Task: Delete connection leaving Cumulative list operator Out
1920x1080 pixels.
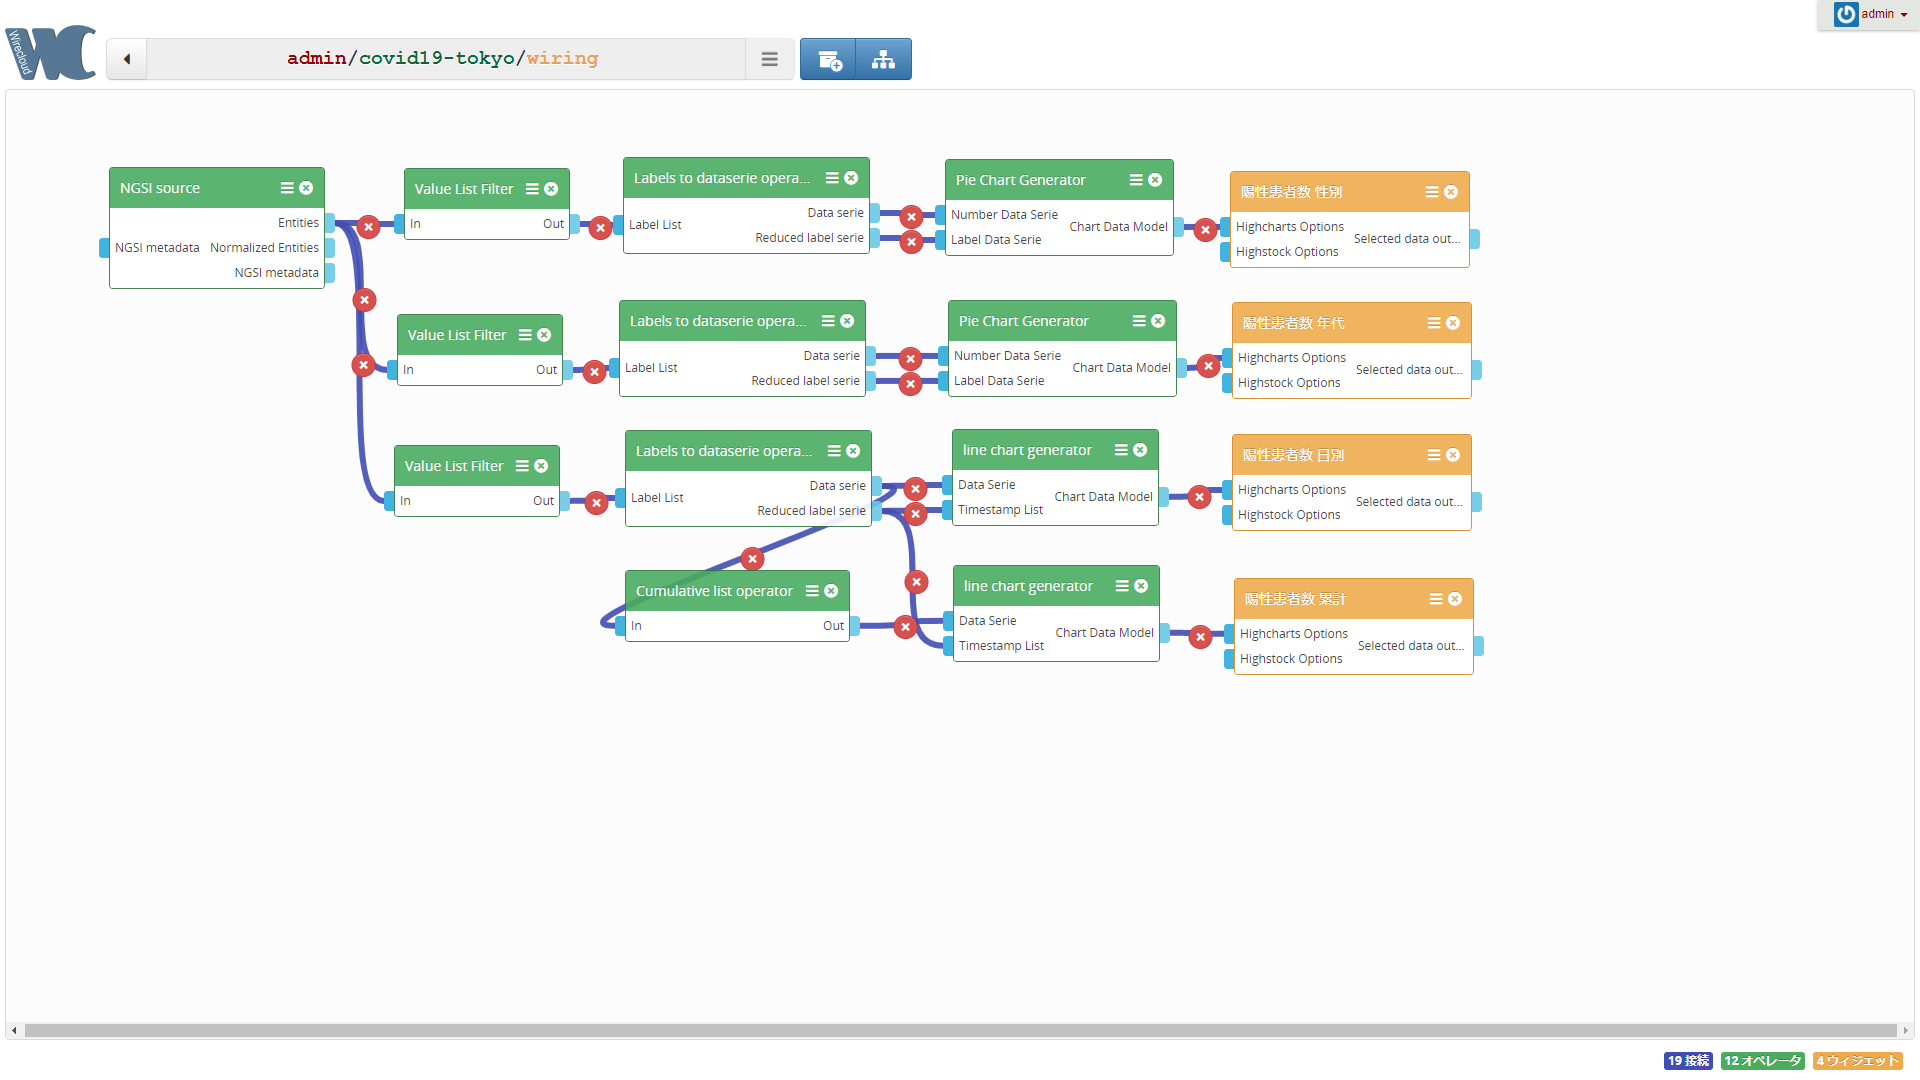Action: (x=905, y=627)
